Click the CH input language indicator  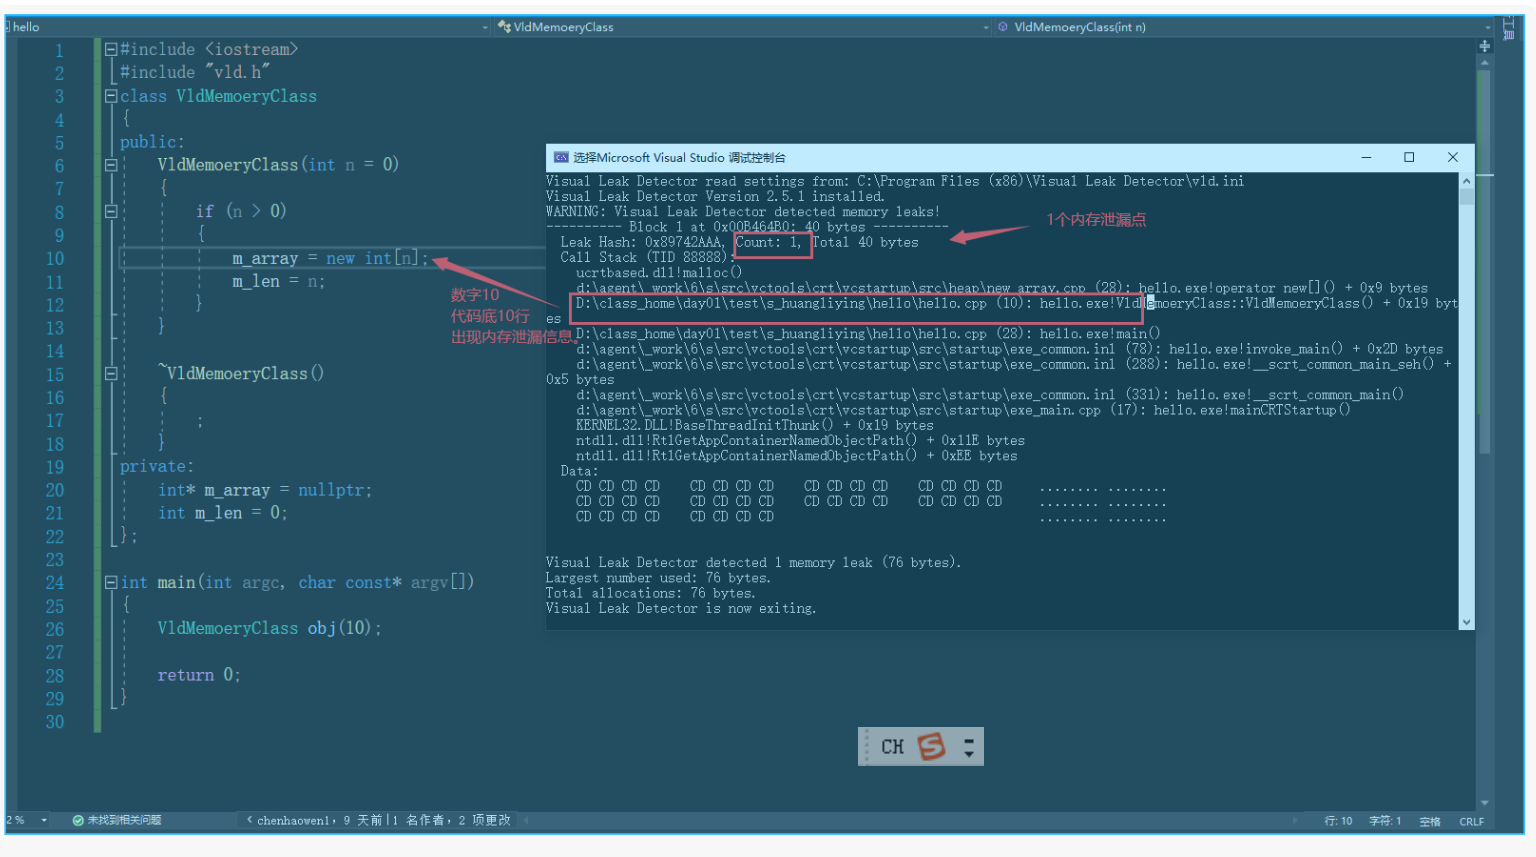click(x=893, y=746)
